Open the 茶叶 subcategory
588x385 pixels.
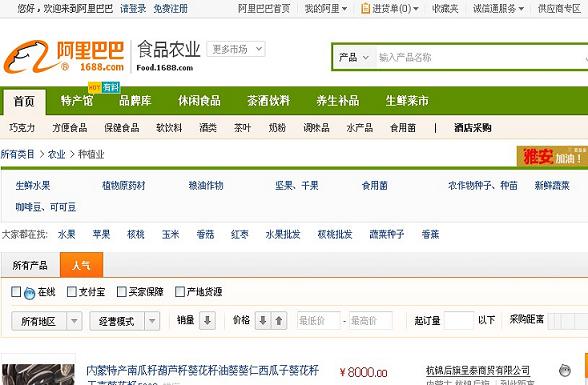(242, 128)
